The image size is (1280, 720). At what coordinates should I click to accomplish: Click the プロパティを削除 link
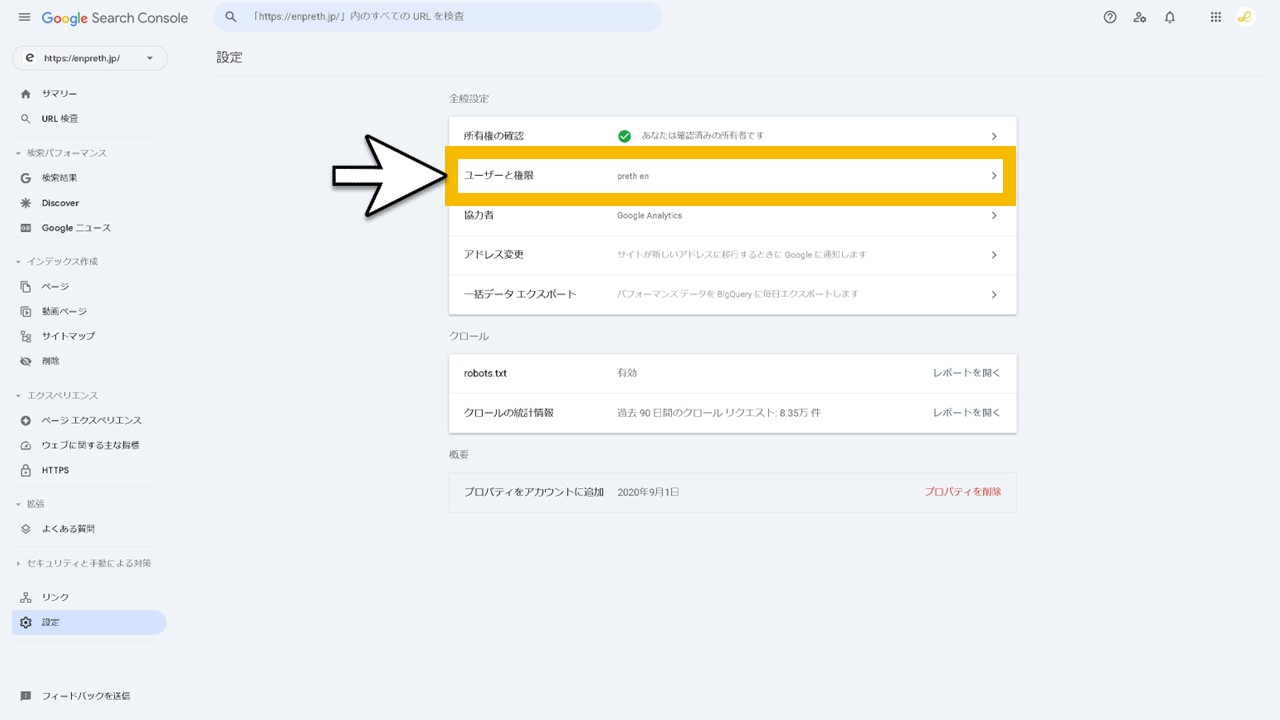click(963, 491)
